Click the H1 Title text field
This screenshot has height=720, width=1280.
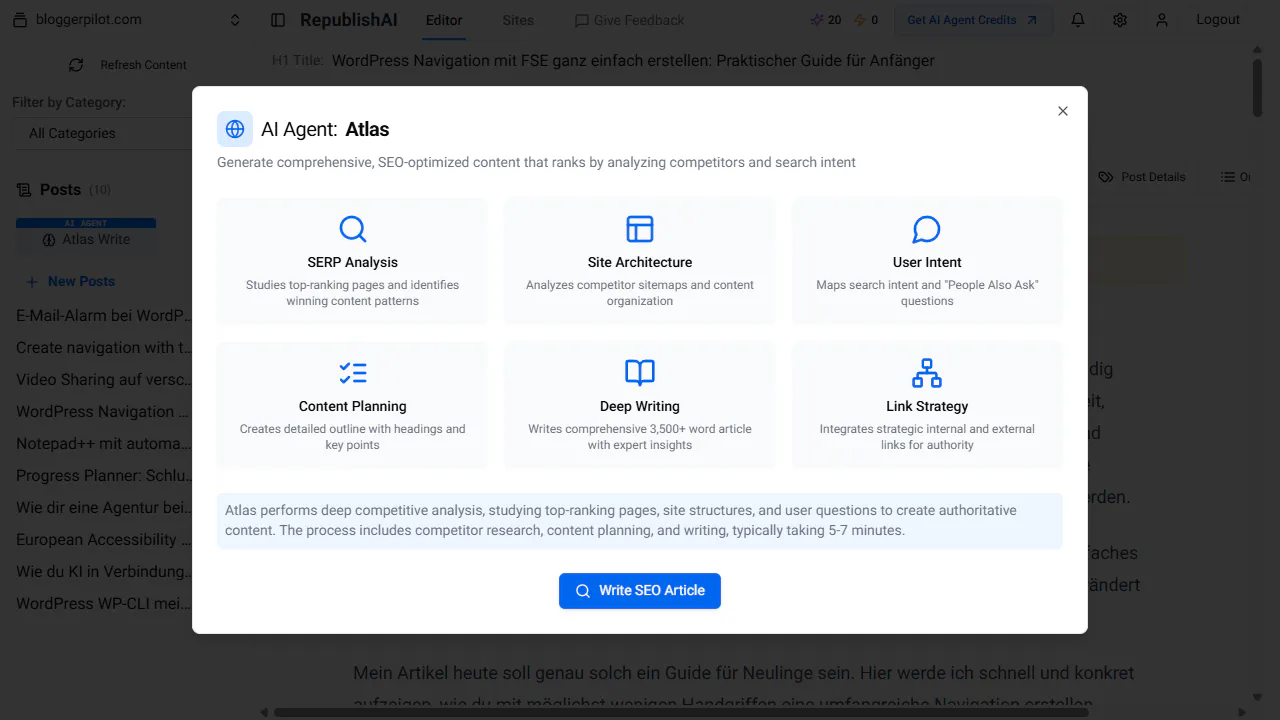click(x=633, y=61)
